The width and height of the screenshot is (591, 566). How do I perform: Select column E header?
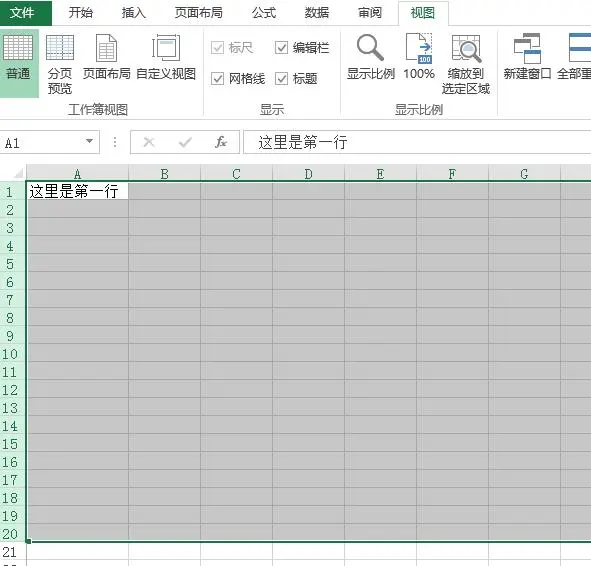click(x=380, y=174)
